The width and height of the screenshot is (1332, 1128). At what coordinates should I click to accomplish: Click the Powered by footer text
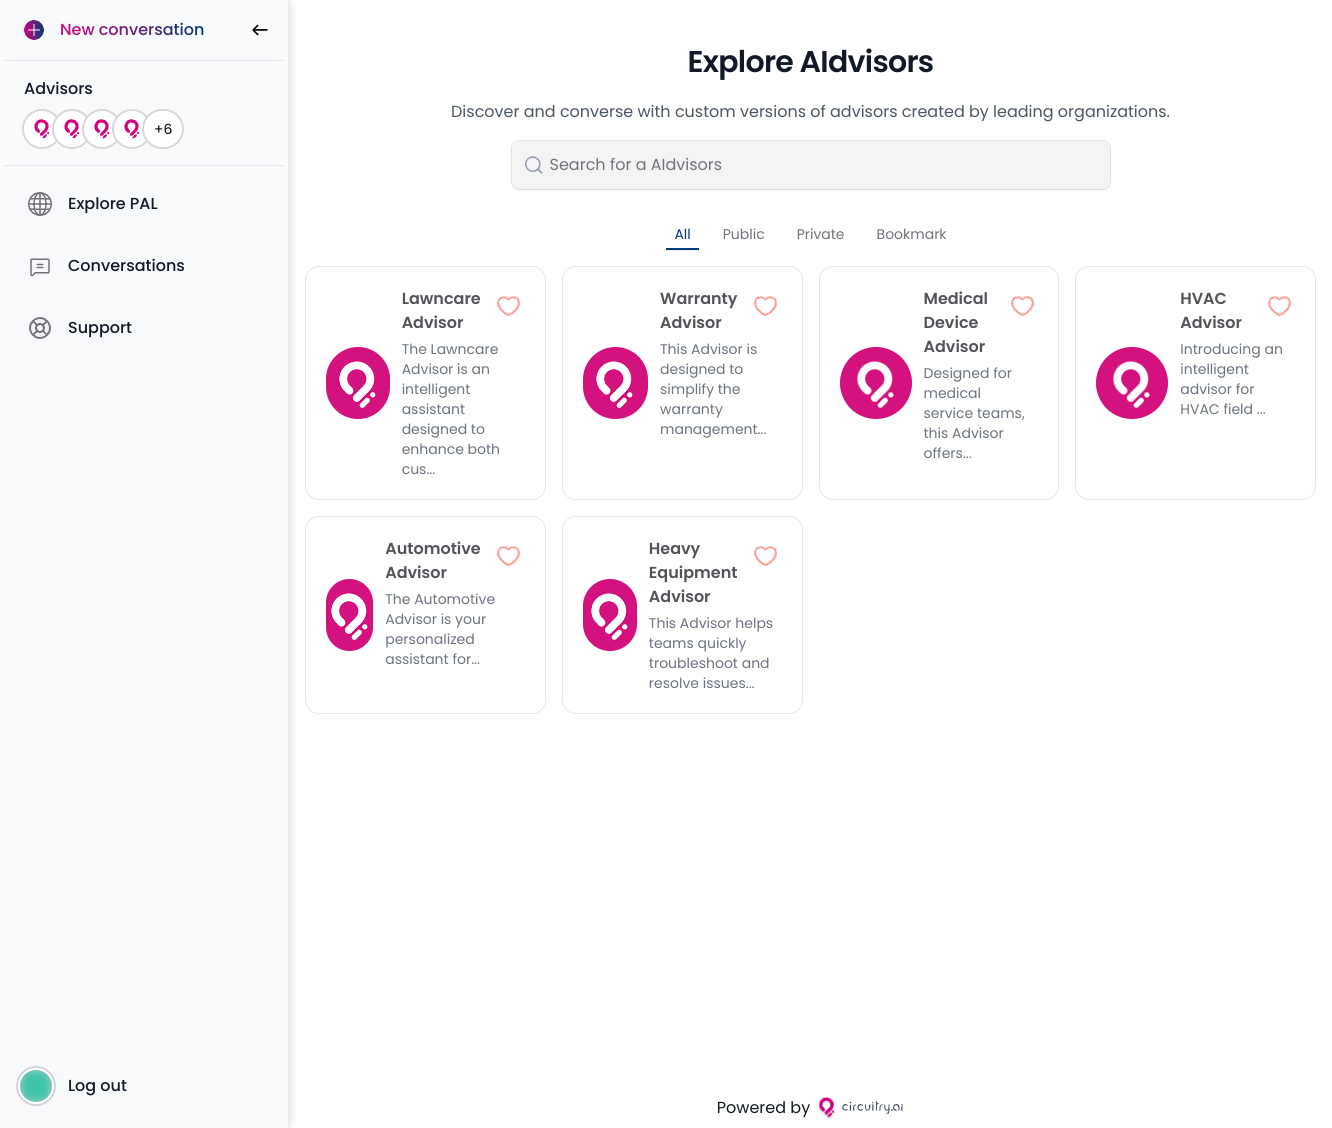(x=763, y=1107)
